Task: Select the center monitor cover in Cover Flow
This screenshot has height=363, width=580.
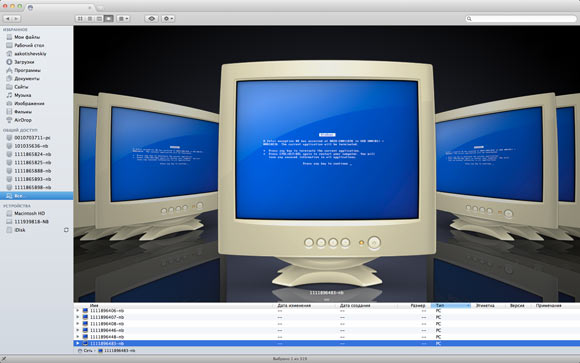Action: click(x=327, y=174)
